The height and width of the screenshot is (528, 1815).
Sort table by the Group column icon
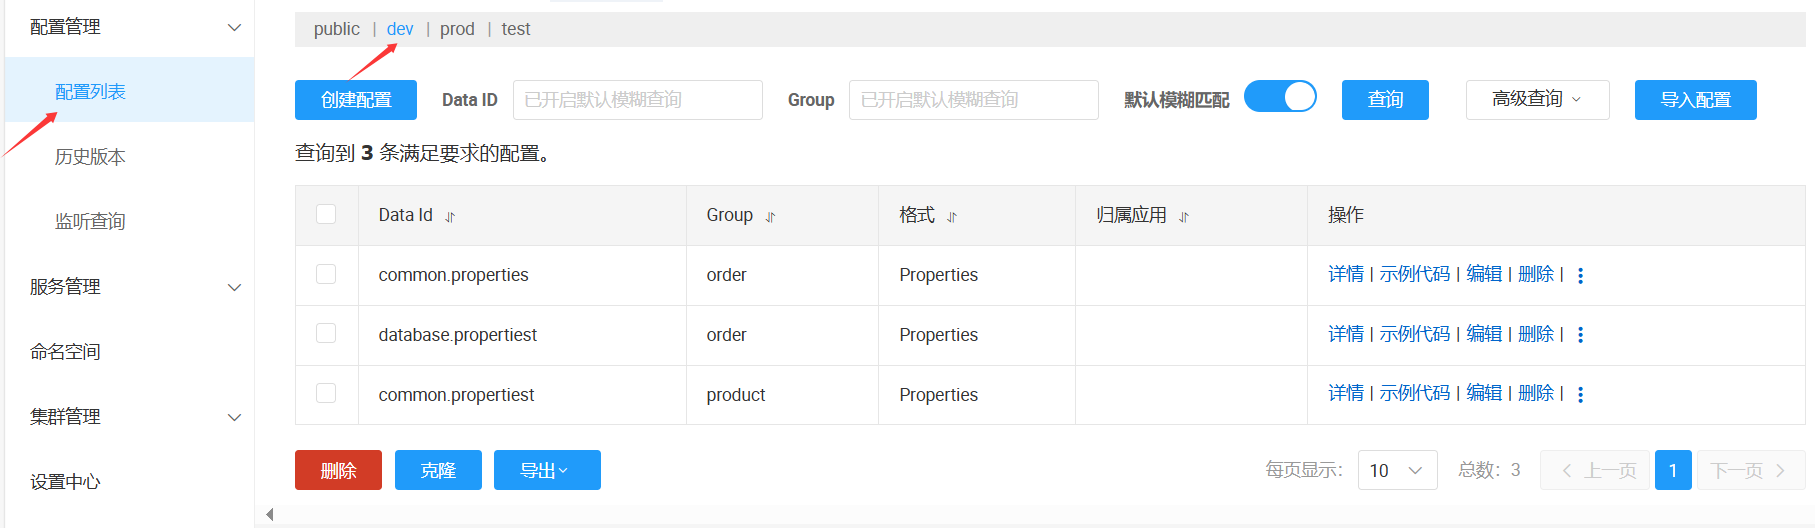click(x=770, y=217)
